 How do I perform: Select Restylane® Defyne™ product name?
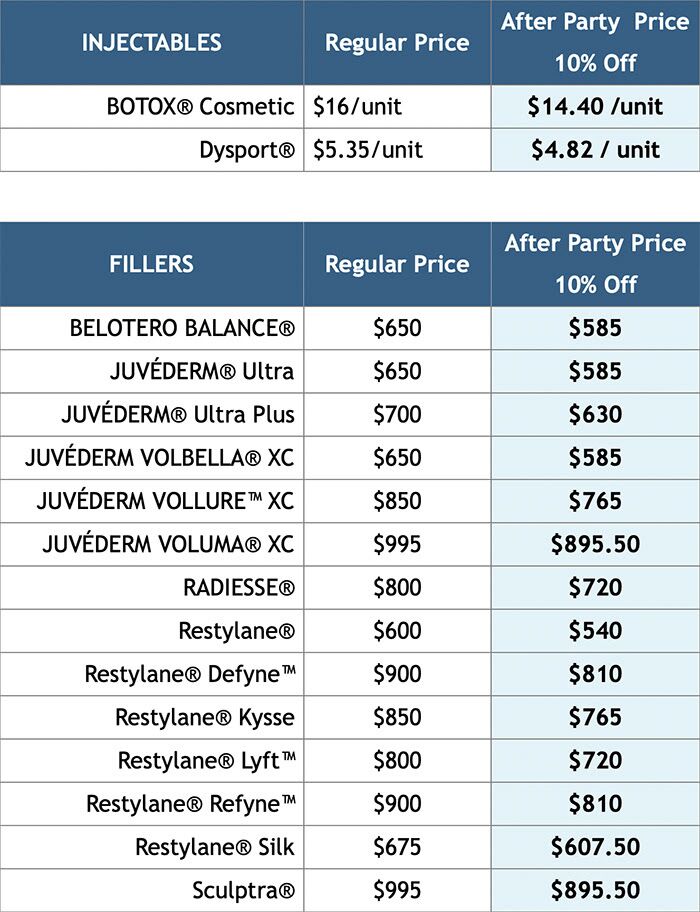190,674
